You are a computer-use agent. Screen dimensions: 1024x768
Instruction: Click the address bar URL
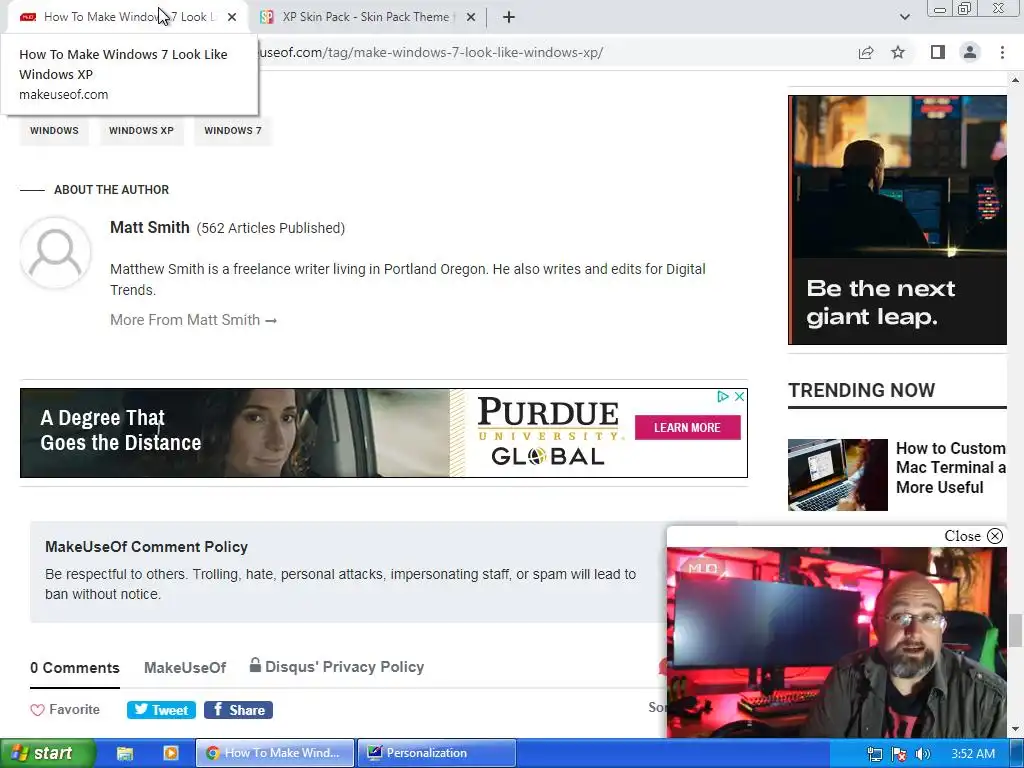tap(430, 52)
